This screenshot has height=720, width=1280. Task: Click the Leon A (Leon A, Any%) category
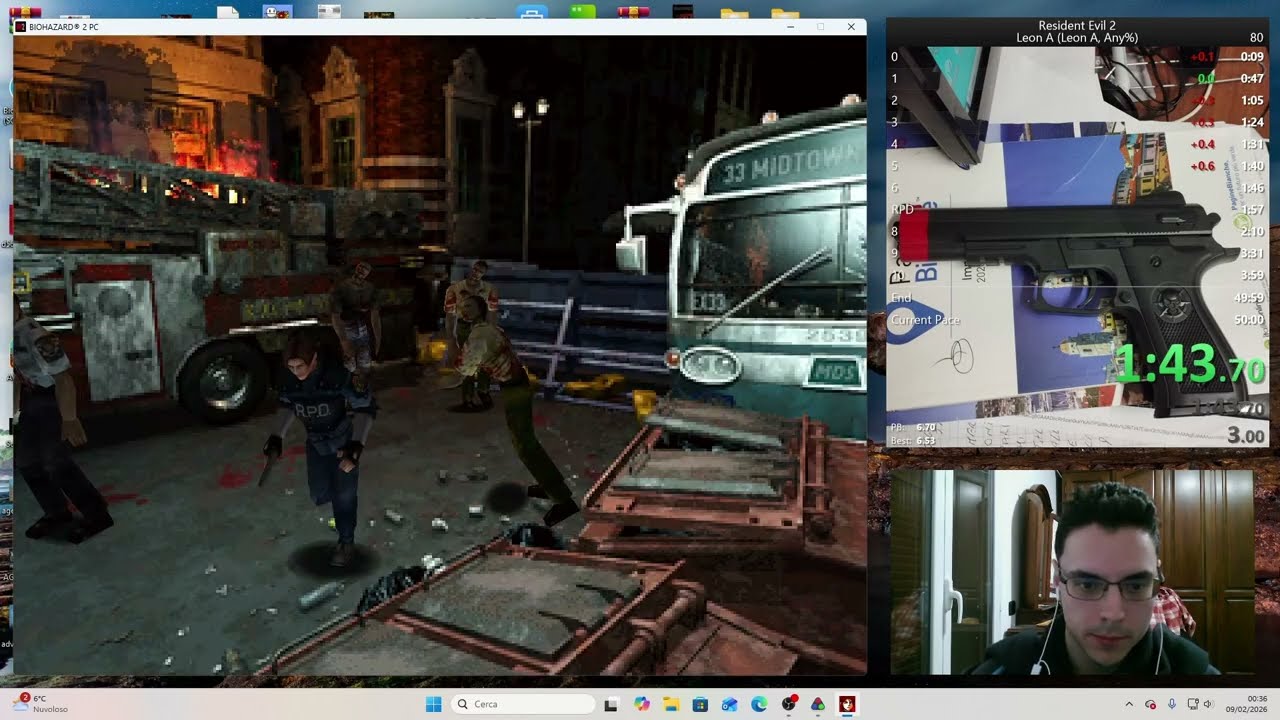point(1077,38)
